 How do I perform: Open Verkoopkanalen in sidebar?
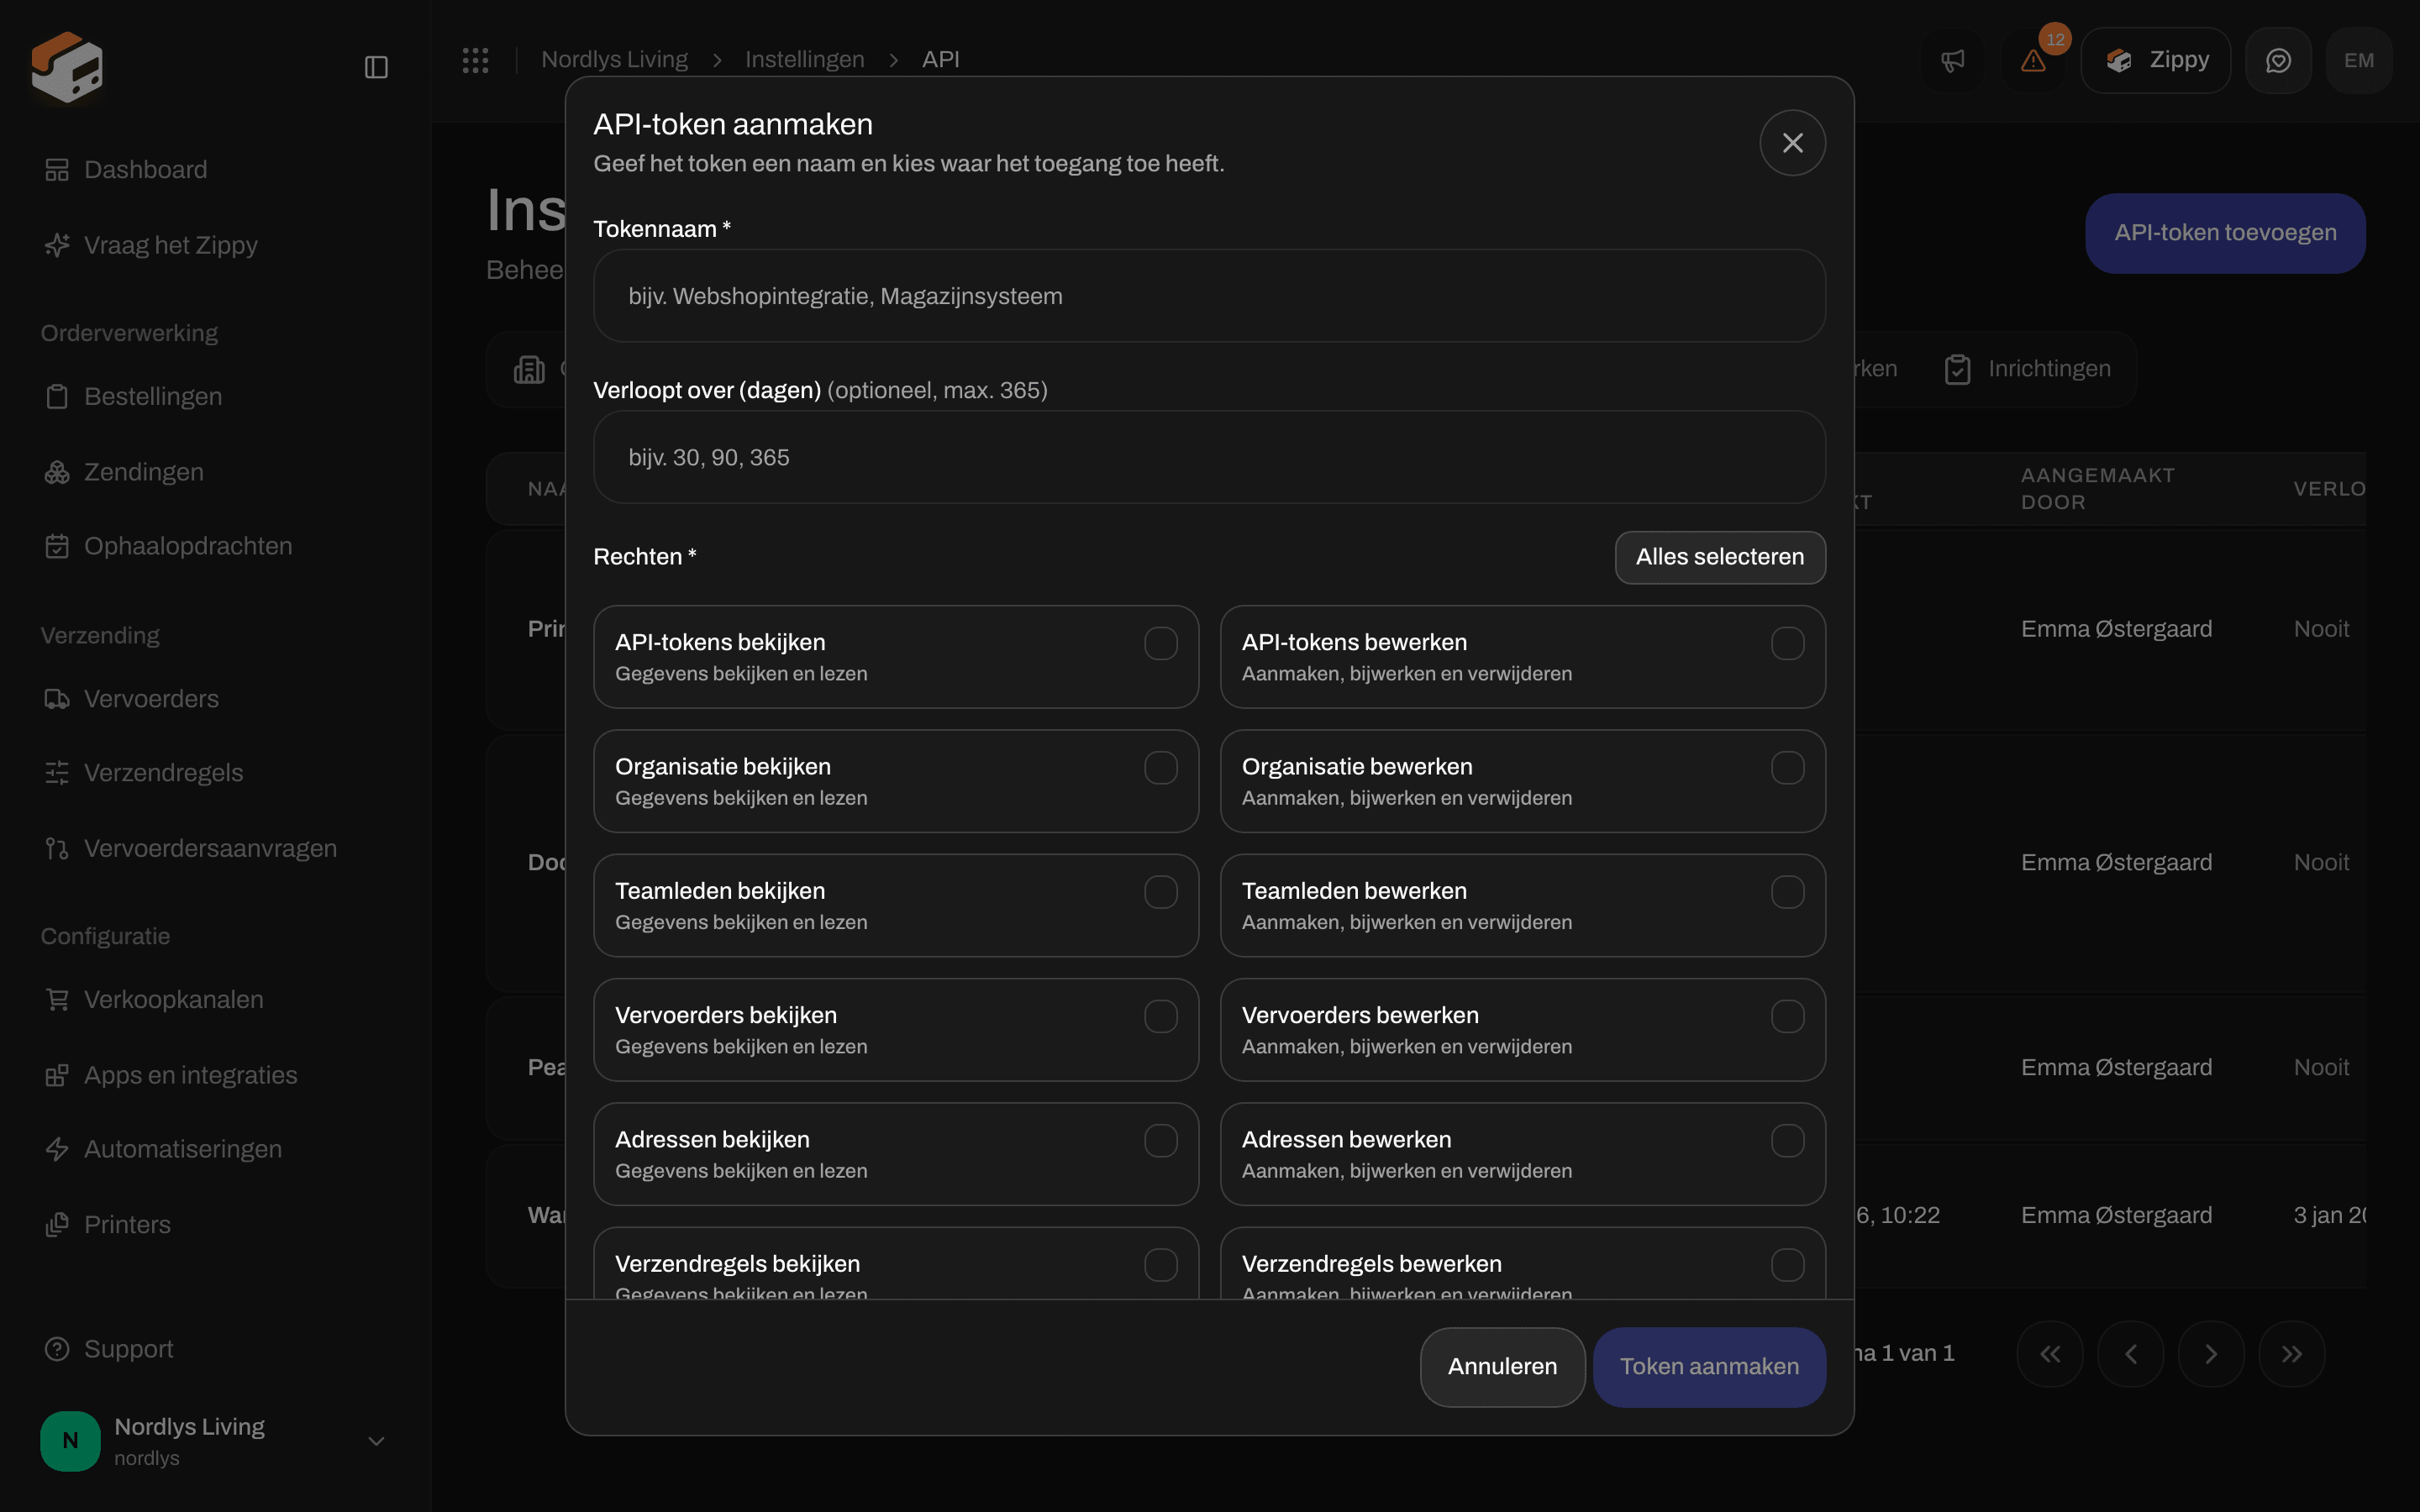click(154, 999)
